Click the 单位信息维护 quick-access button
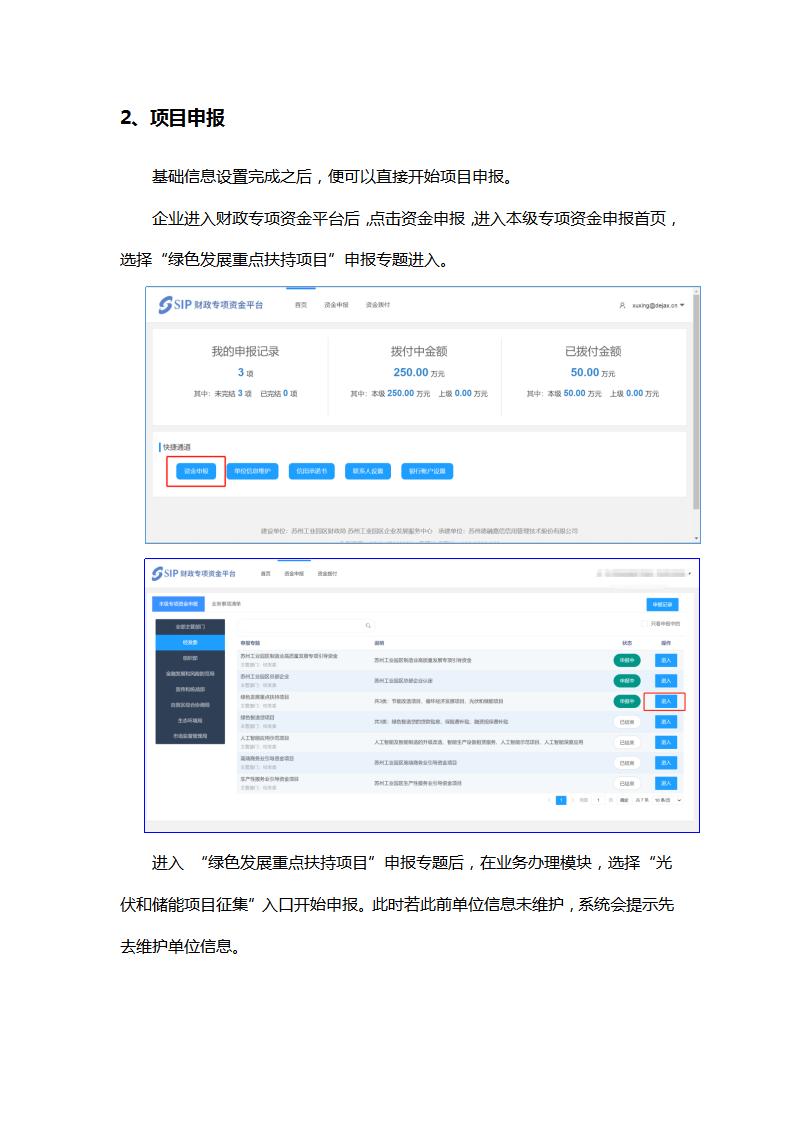793x1122 pixels. 251,470
